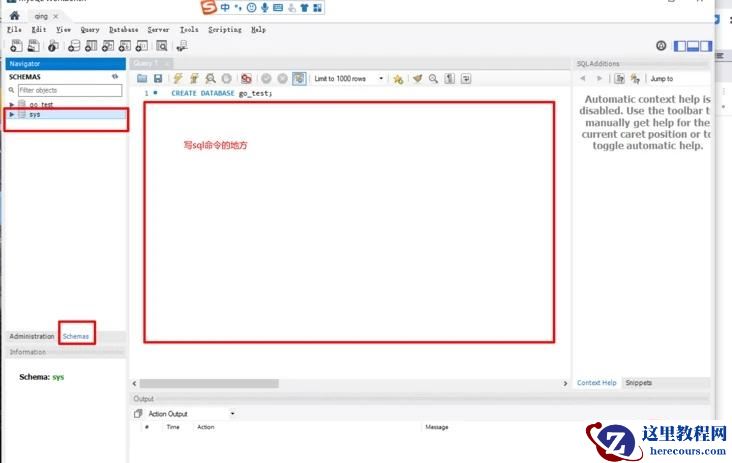This screenshot has width=732, height=463.
Task: Execute the SQL script lightning icon
Action: click(x=178, y=79)
